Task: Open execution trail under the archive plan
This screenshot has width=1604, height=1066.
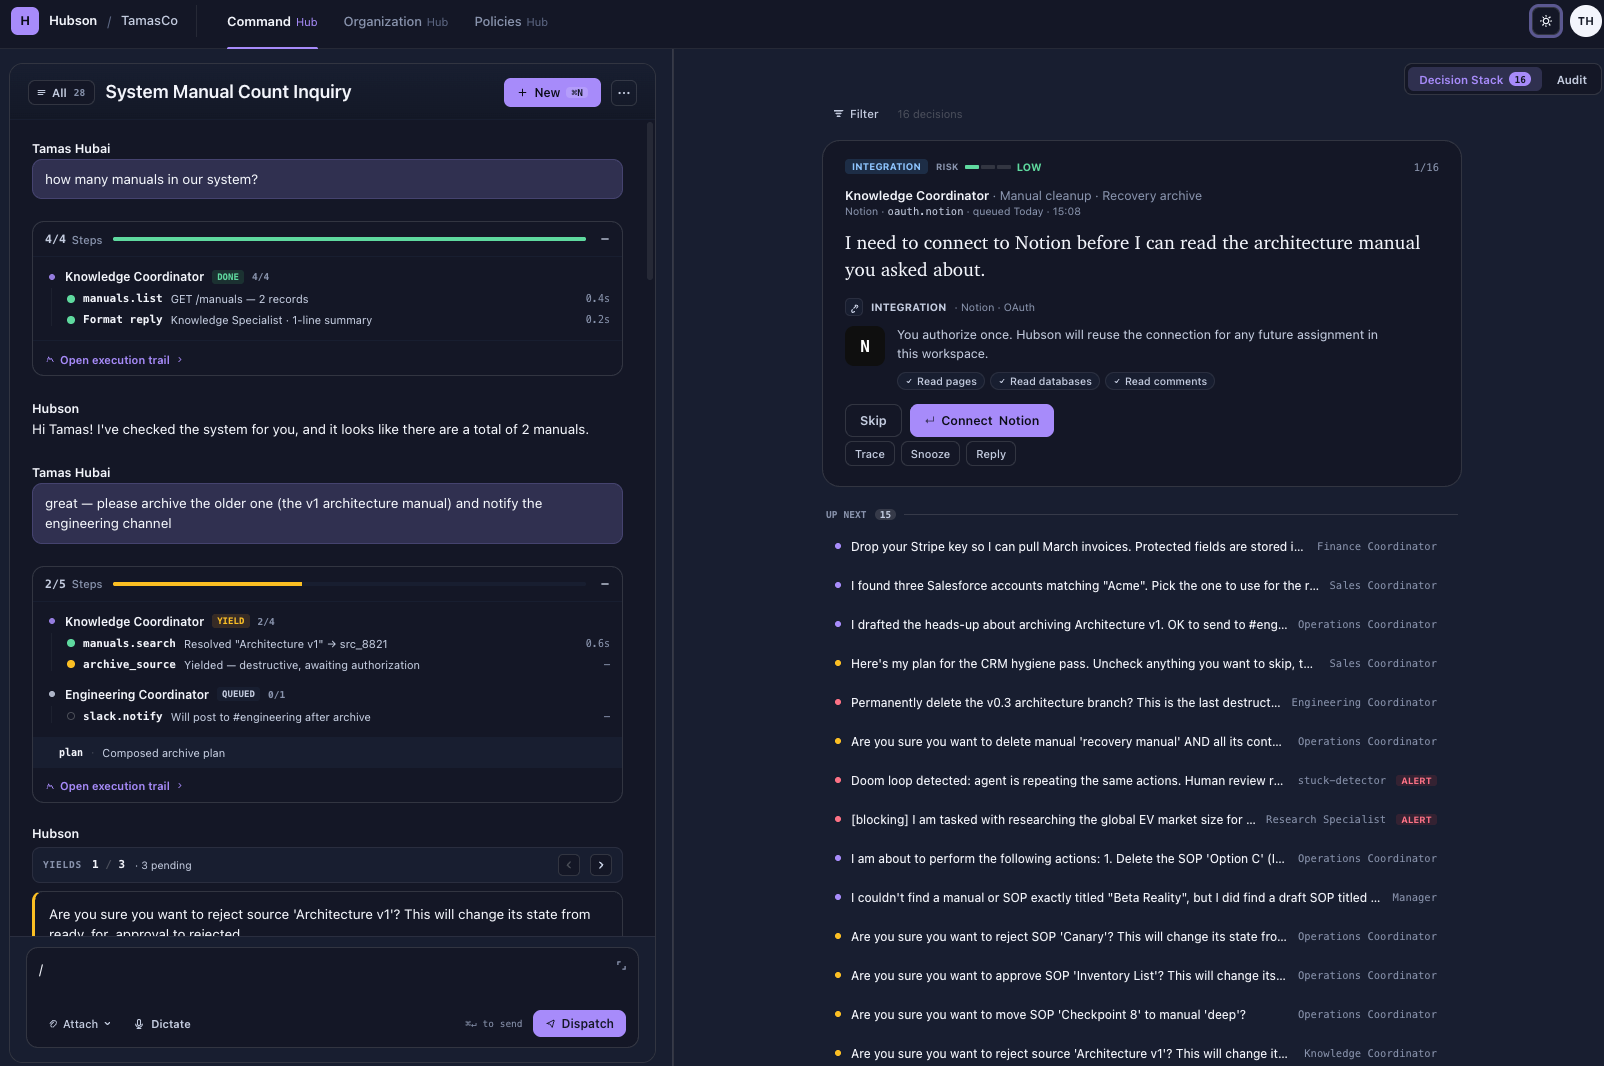Action: 115,786
